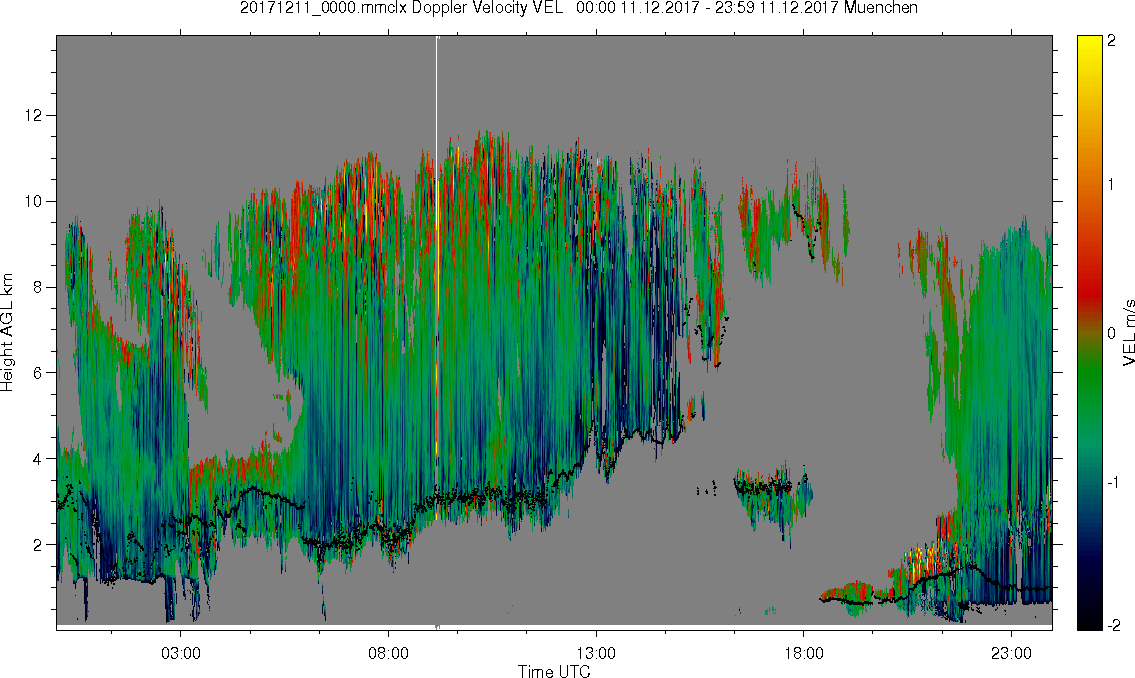Click the '23:00' time axis label
1135x678 pixels.
pos(1012,653)
